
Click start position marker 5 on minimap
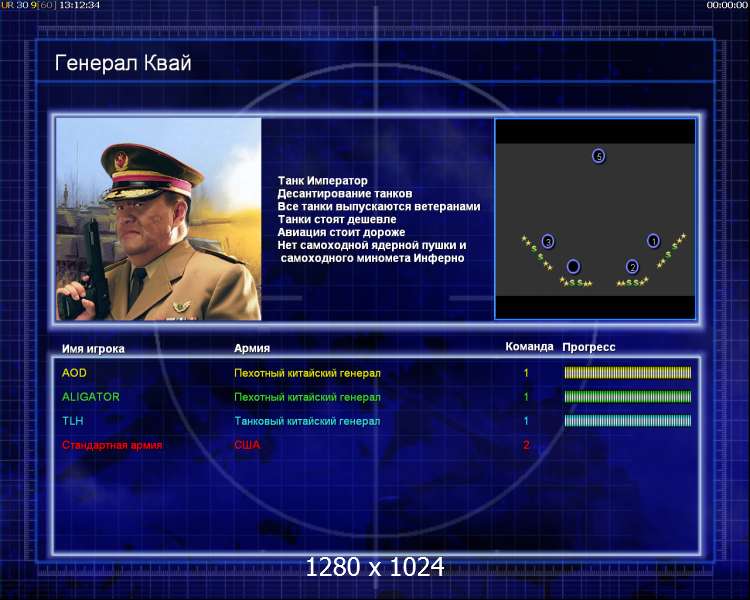598,156
